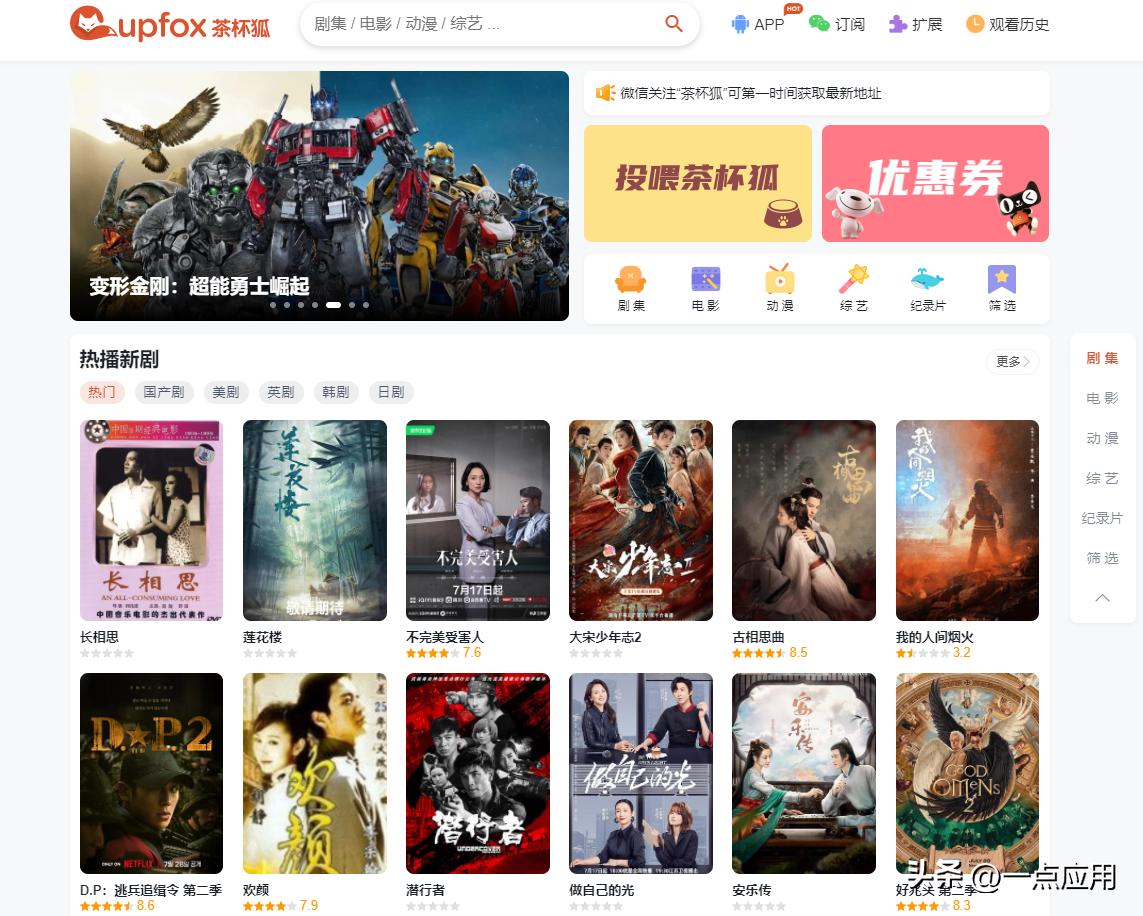This screenshot has height=916, width=1143.
Task: Open the 做自己的光 poster
Action: pyautogui.click(x=641, y=773)
